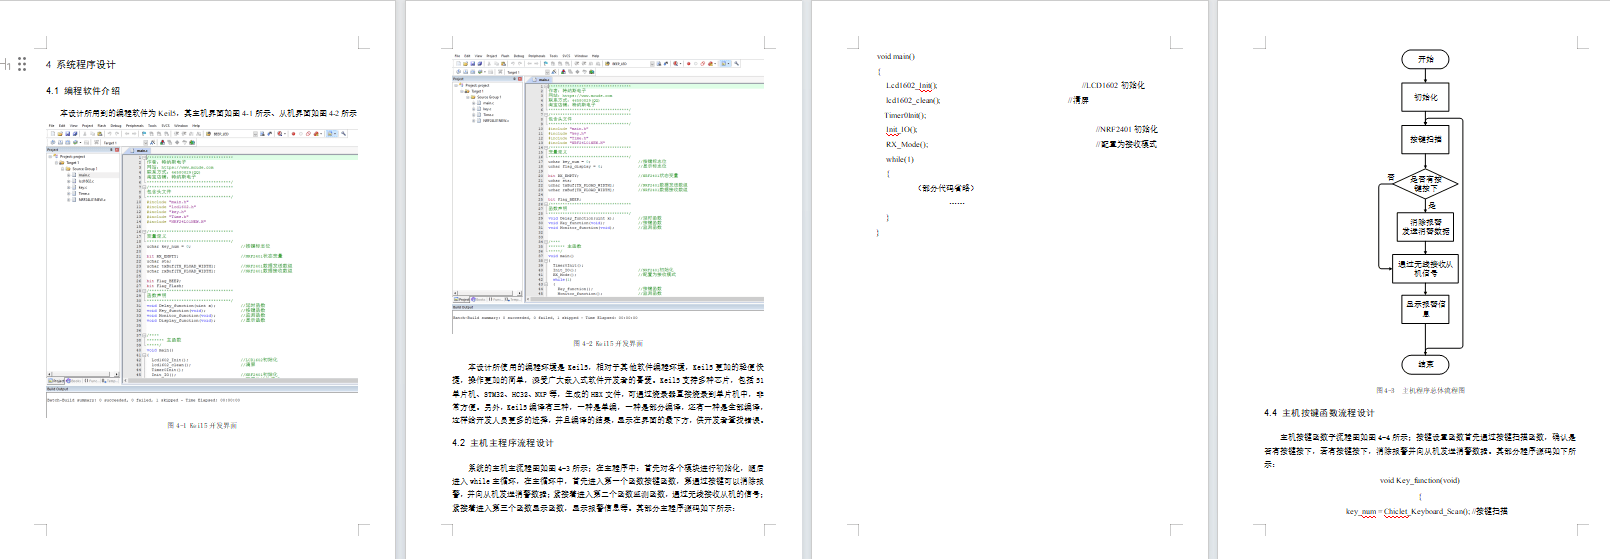Click the misspelled 'Lcd1602_Init();' code line
This screenshot has height=559, width=1610.
click(911, 86)
